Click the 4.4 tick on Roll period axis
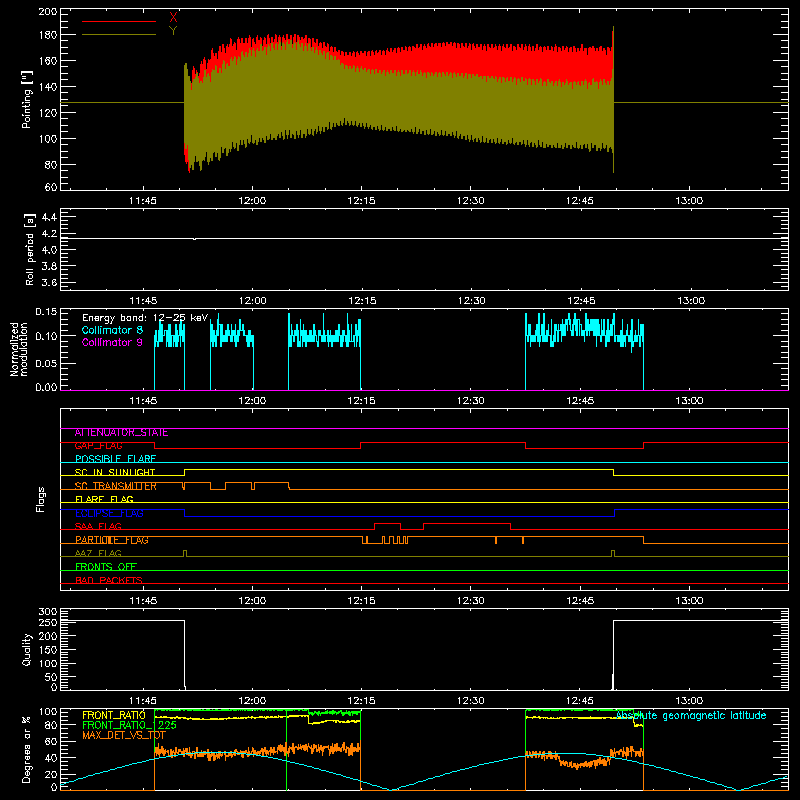 click(49, 217)
